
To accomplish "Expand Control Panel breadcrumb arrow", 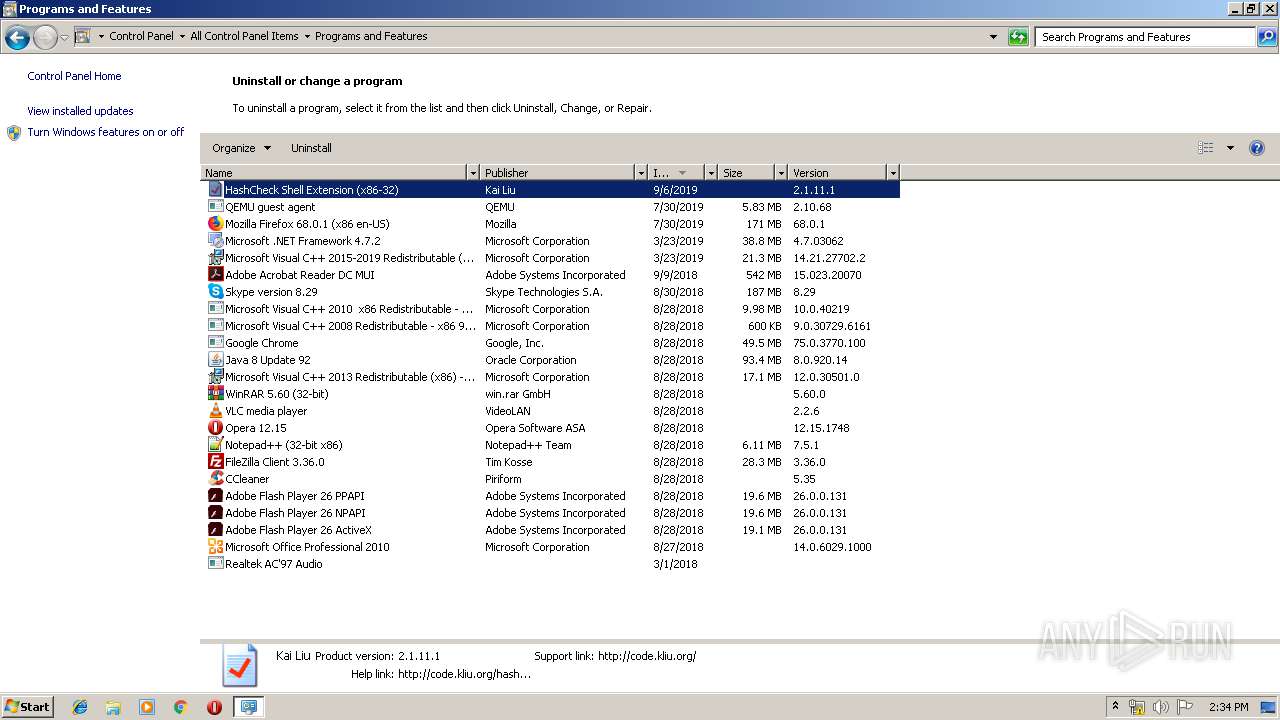I will click(182, 37).
